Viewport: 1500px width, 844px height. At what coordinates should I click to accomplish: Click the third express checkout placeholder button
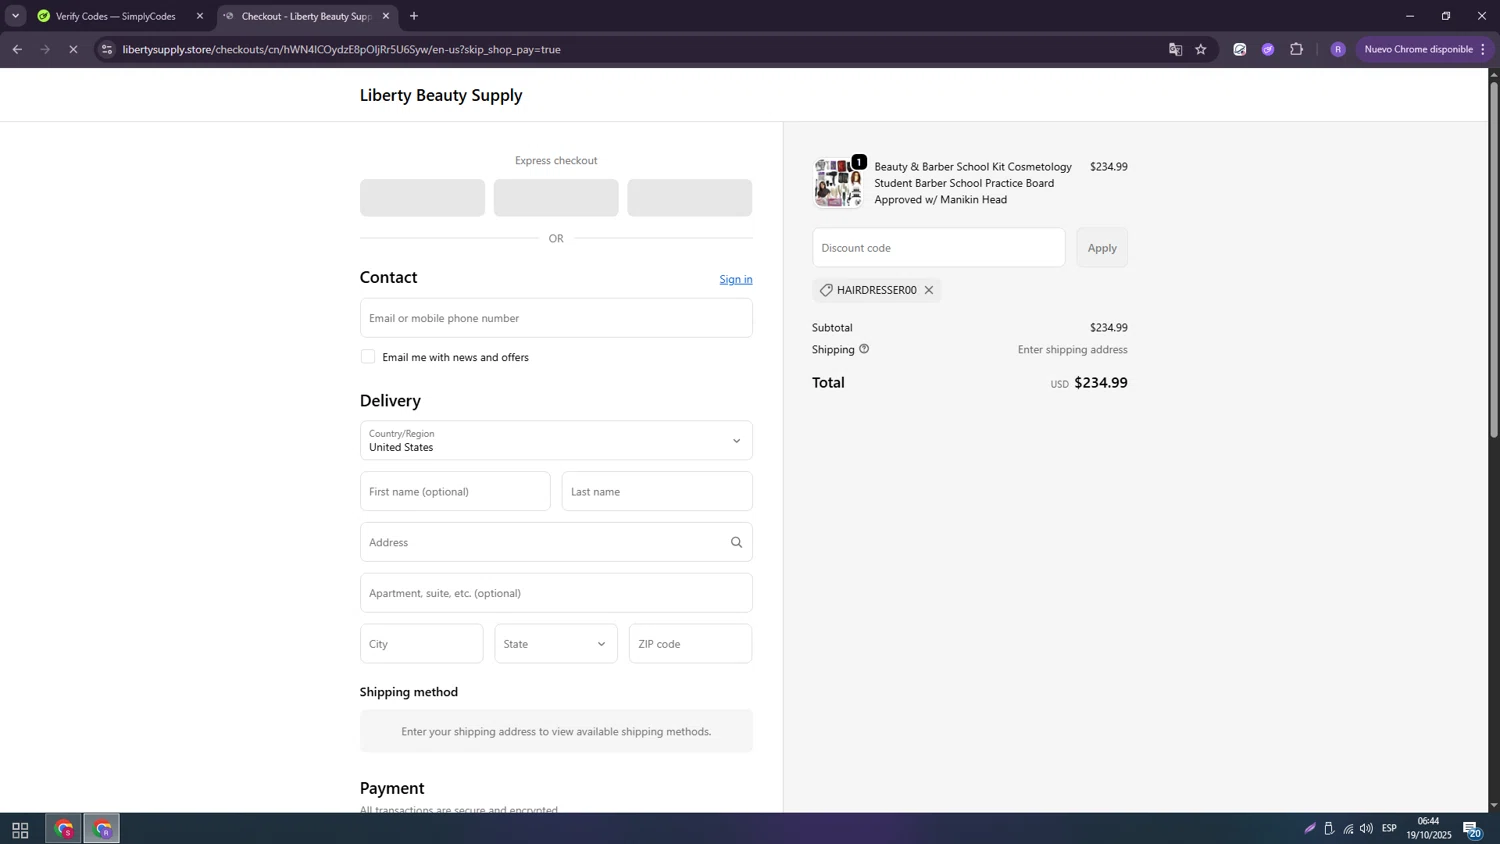click(690, 198)
